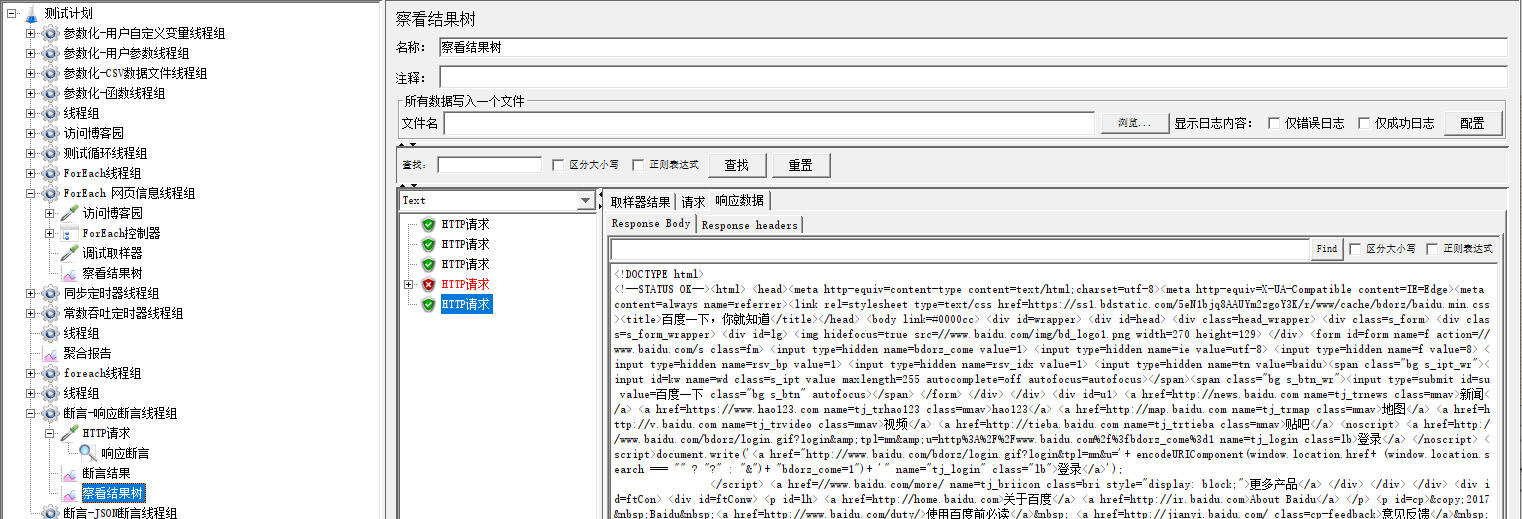Expand the 同步定时器线程组 node
Viewport: 1522px width, 519px height.
click(30, 293)
